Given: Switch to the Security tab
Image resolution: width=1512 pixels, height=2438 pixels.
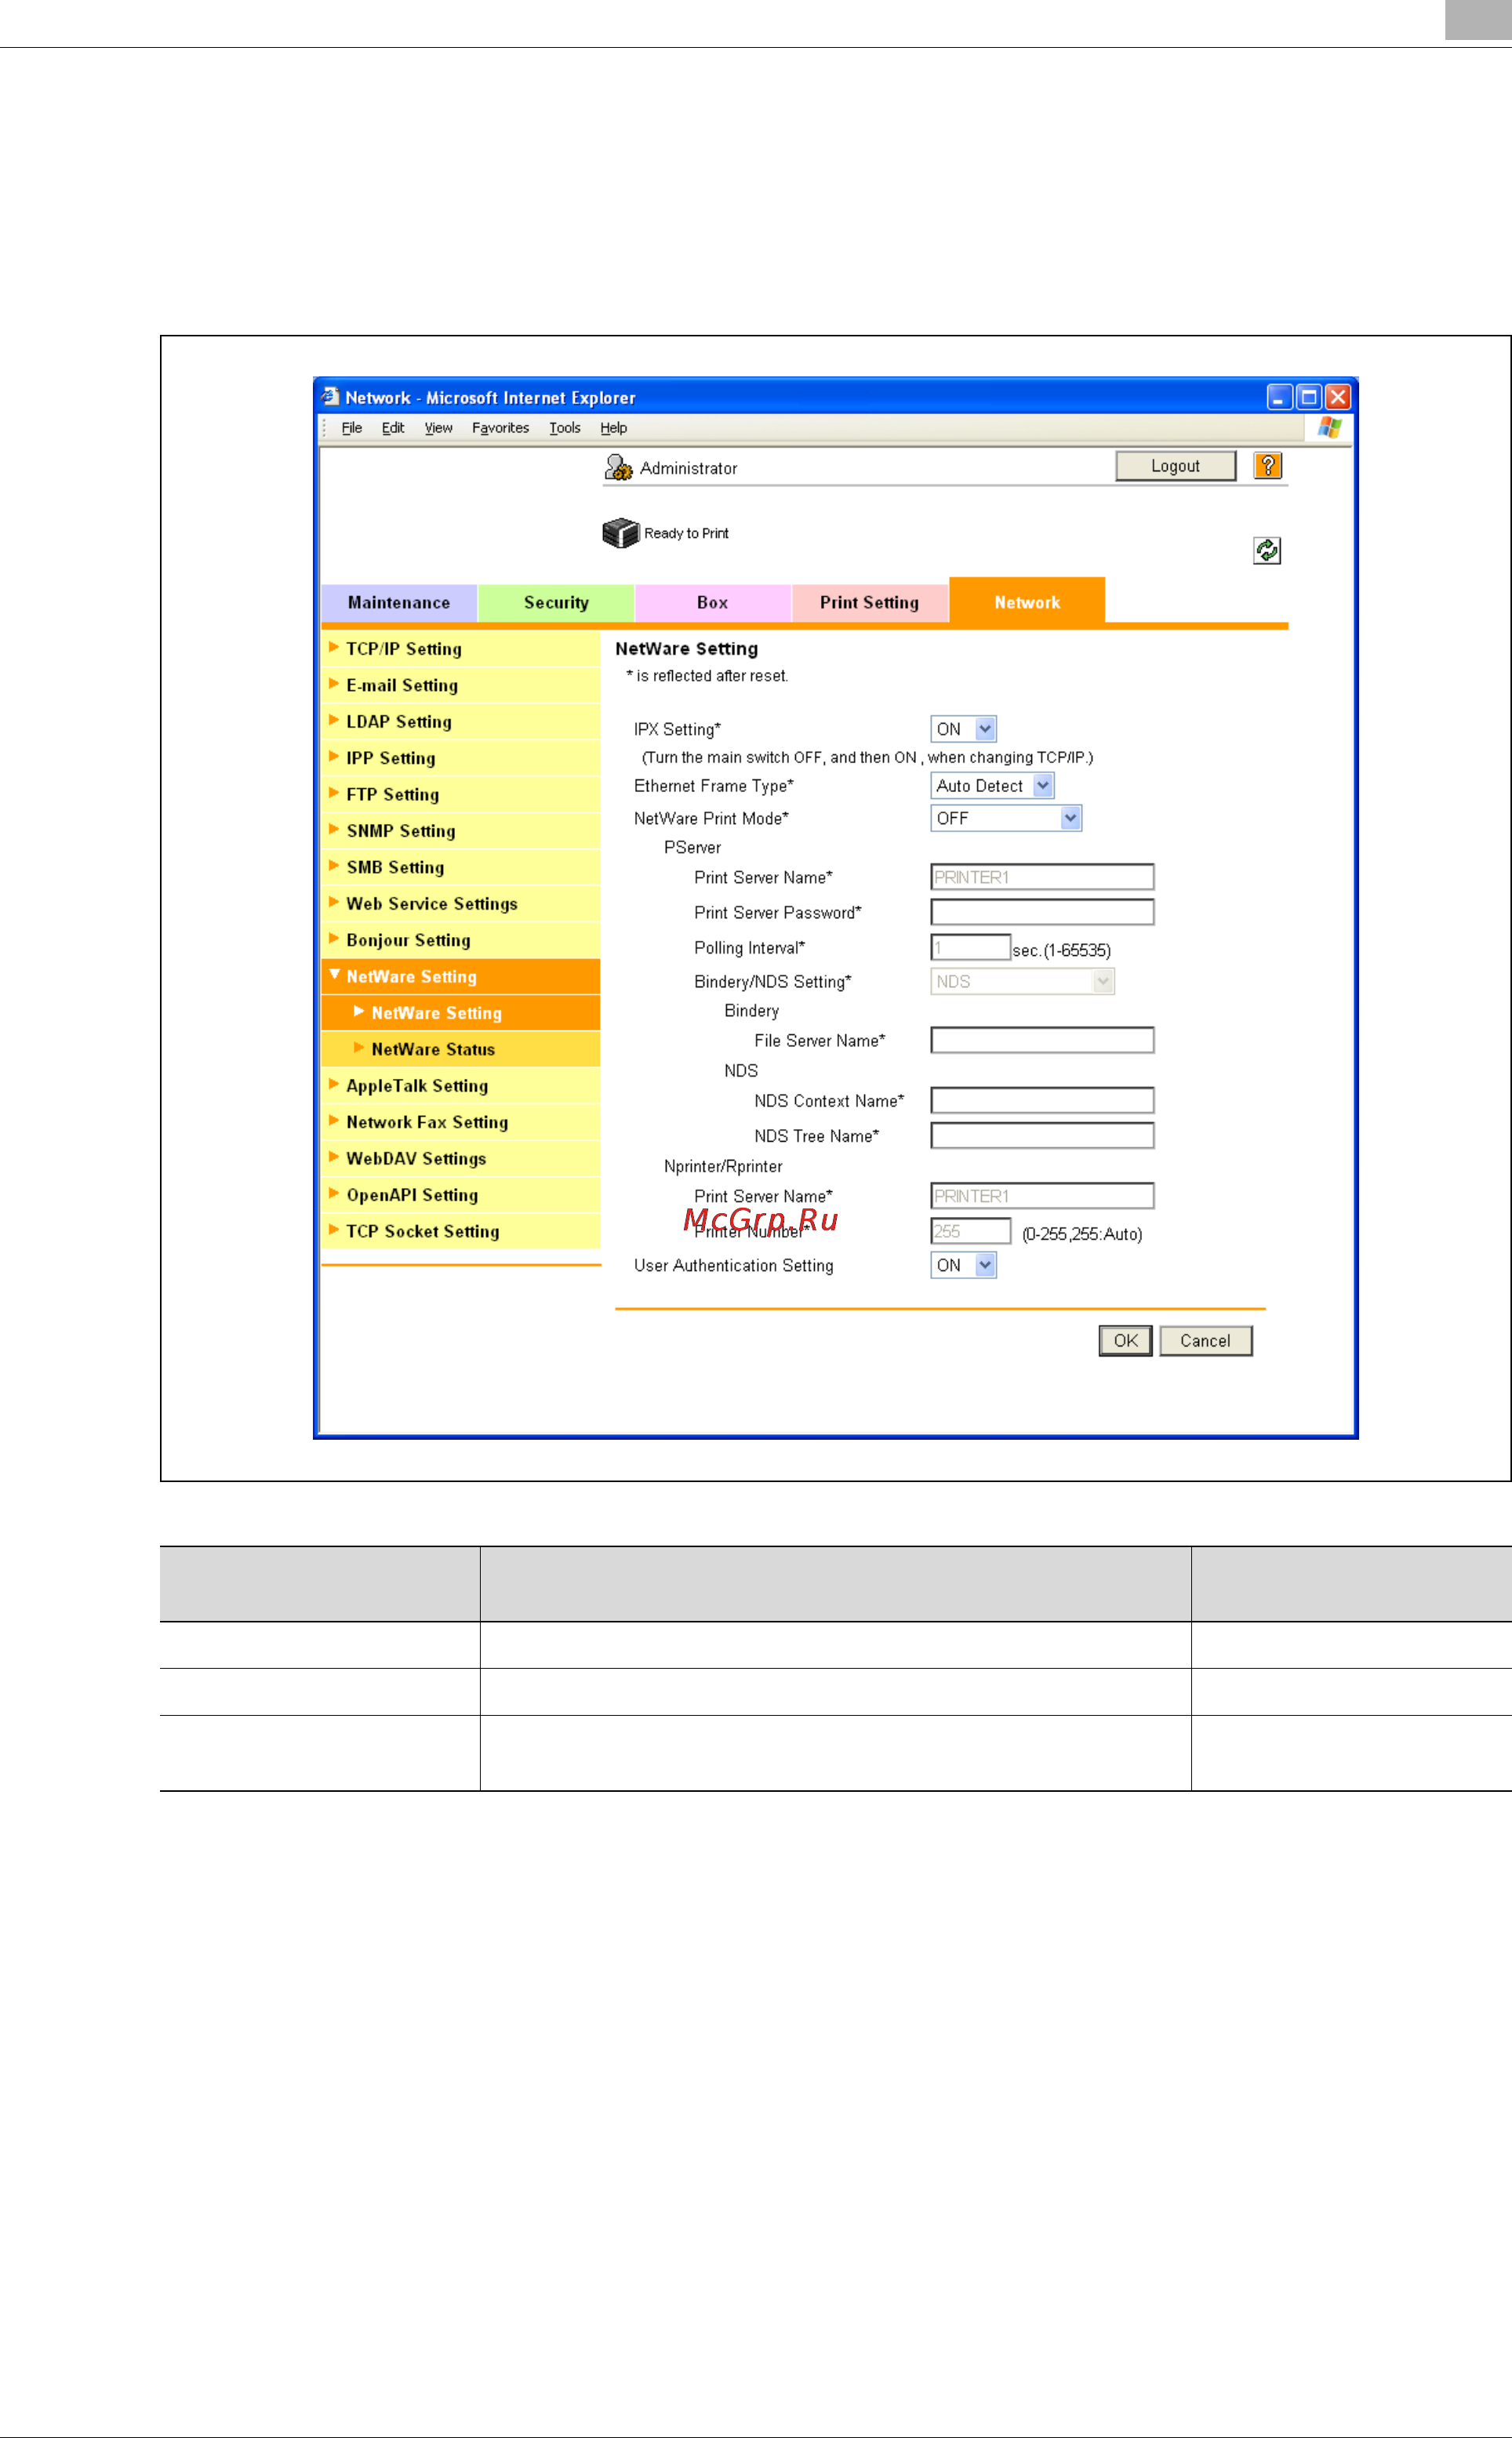Looking at the screenshot, I should click(x=556, y=603).
